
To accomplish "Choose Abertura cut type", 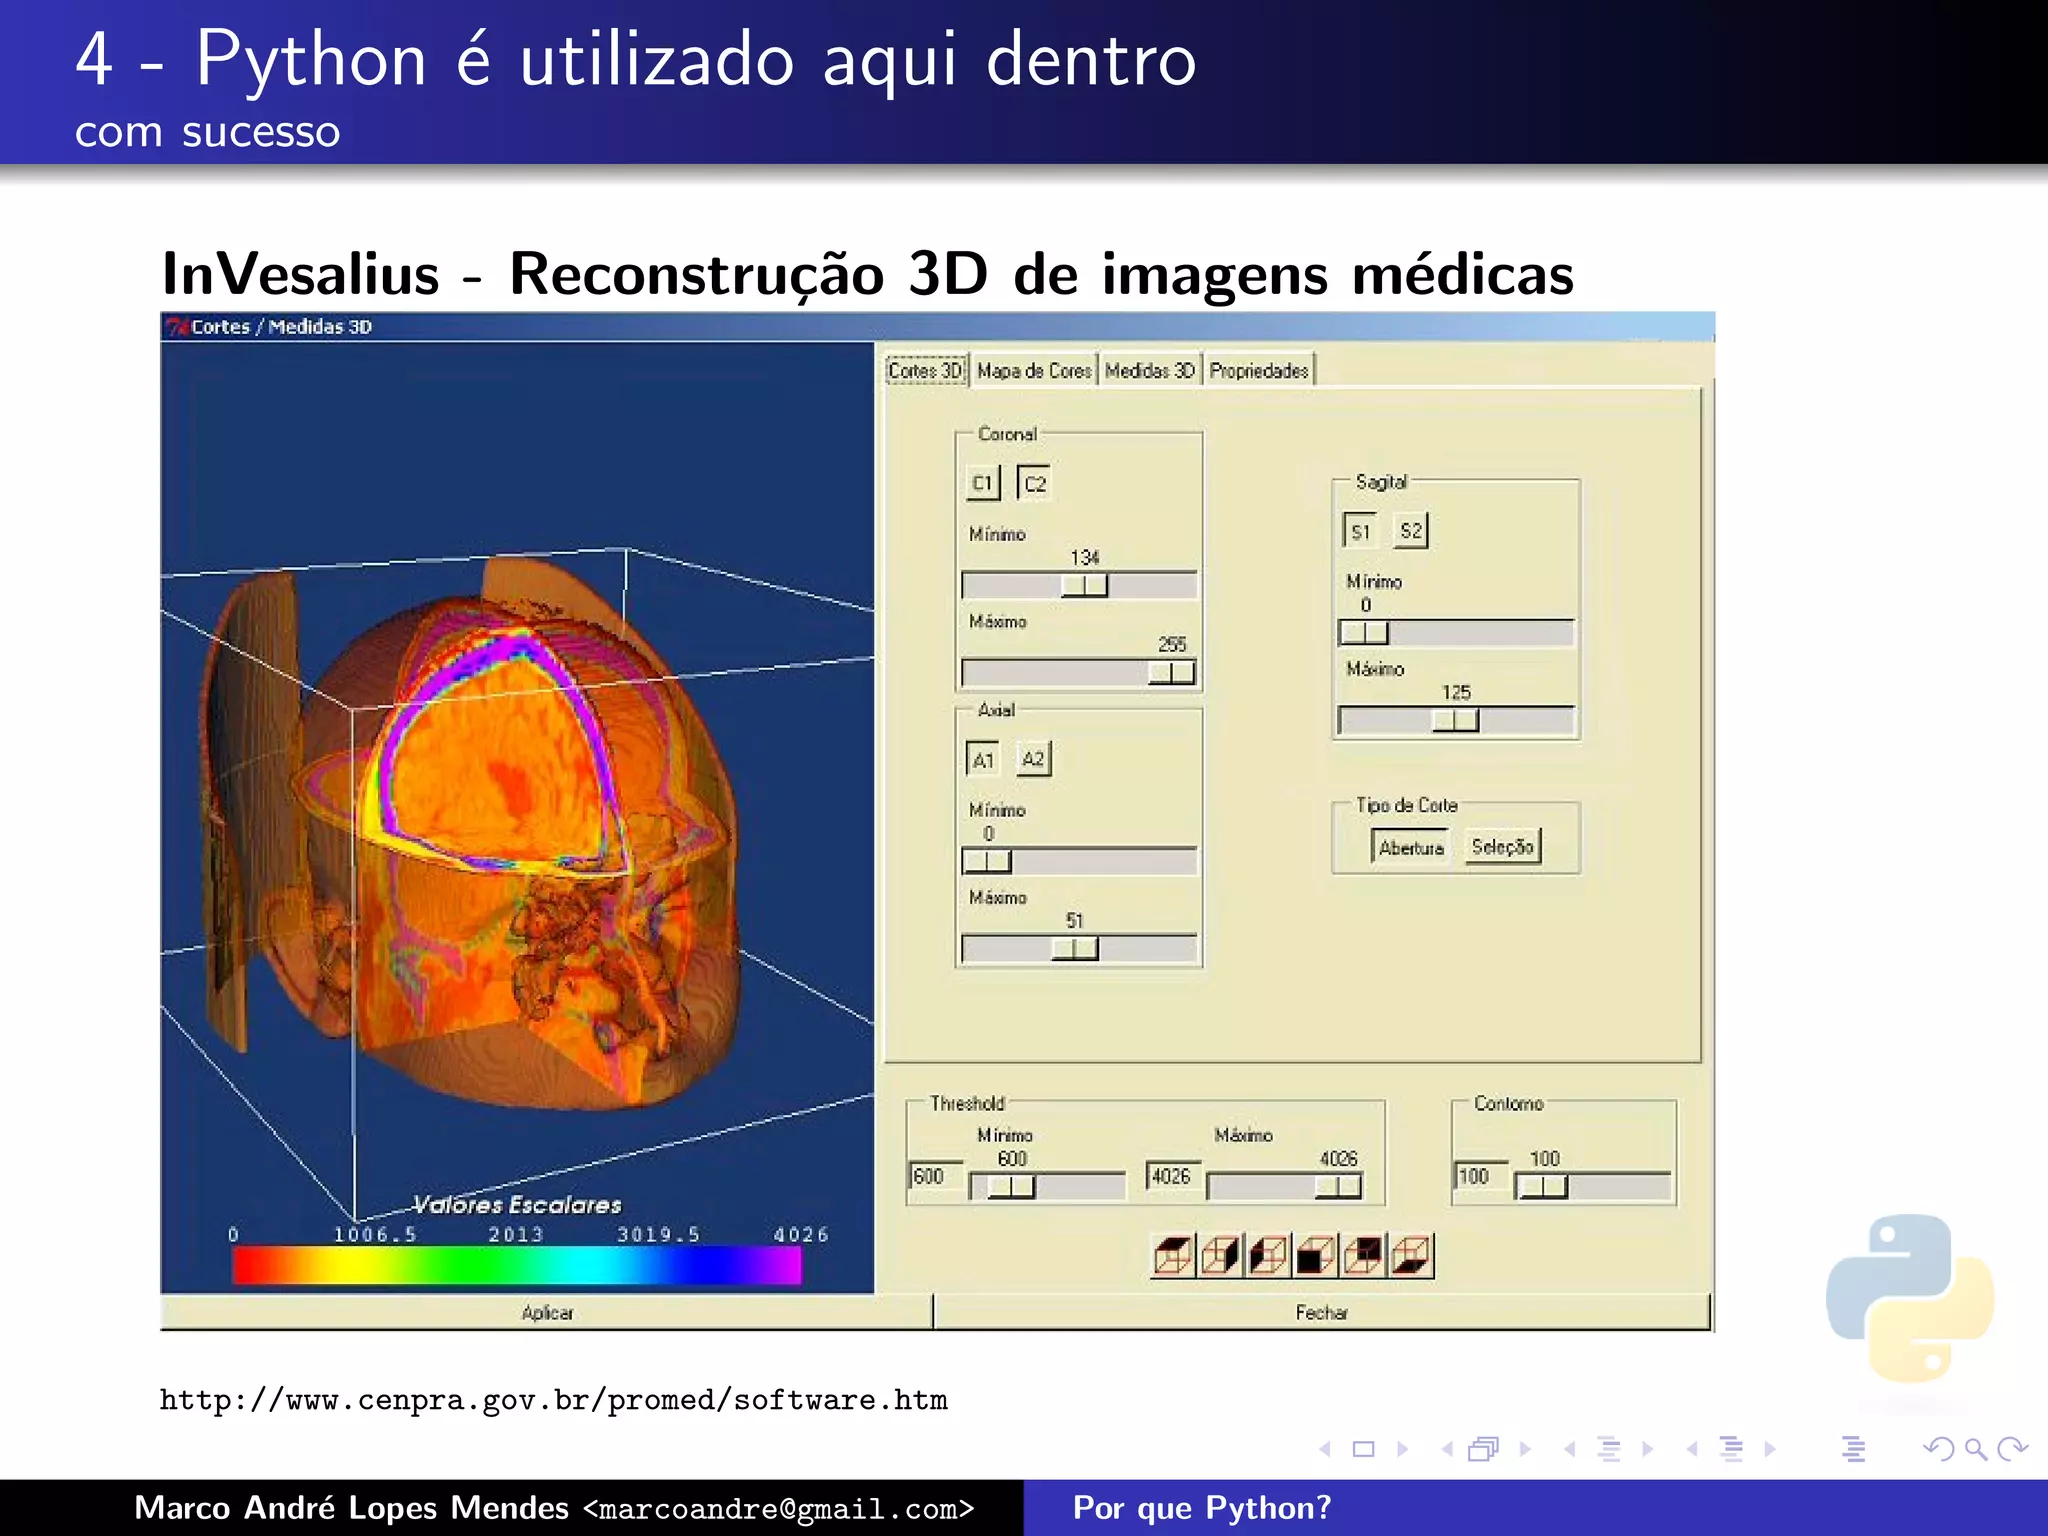I will [x=1411, y=847].
